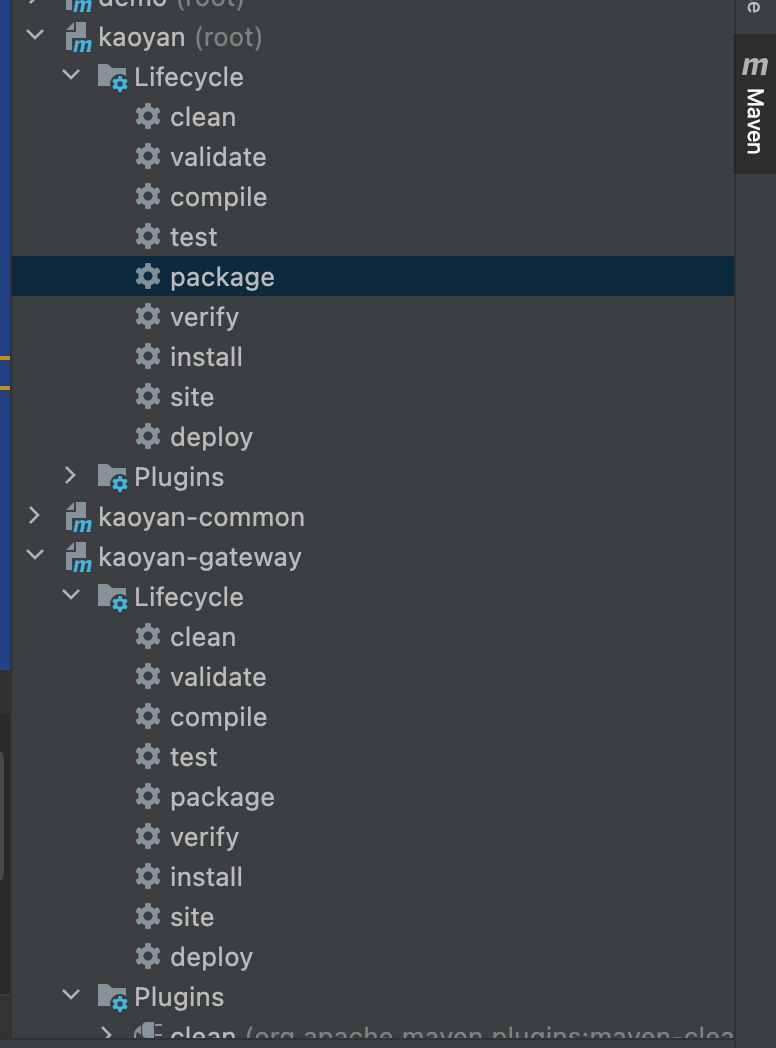Image resolution: width=776 pixels, height=1048 pixels.
Task: Collapse the kaoyan root project node
Action: point(34,37)
